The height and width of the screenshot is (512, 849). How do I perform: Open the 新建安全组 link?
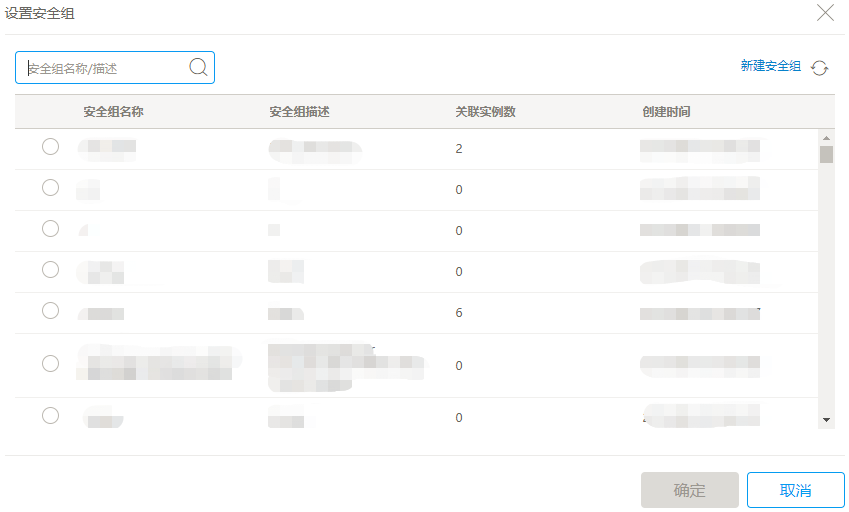click(x=770, y=66)
